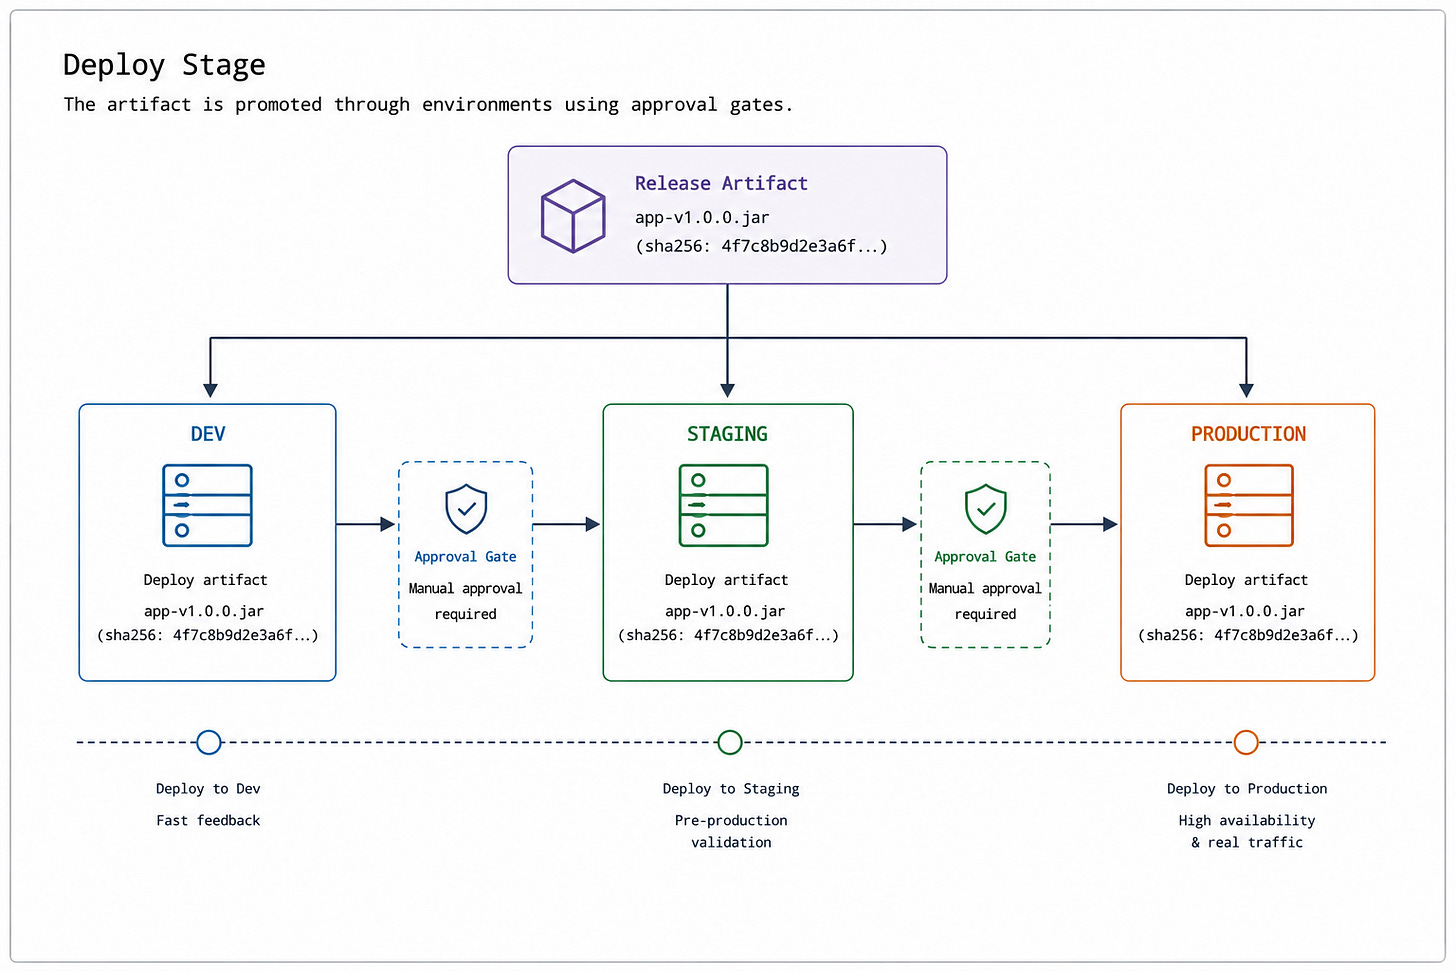Click sha256 hash in Release Artifact box
Screen dimensions: 1456x971
click(761, 246)
